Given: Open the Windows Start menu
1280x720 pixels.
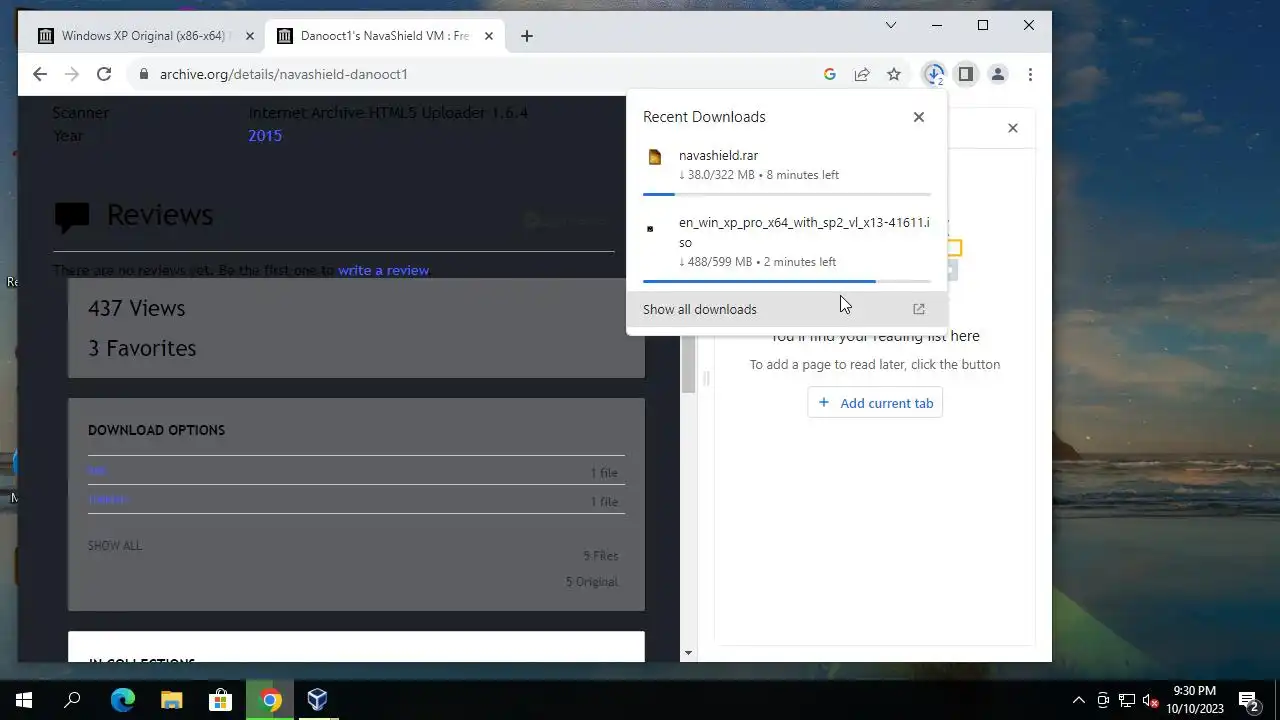Looking at the screenshot, I should 24,700.
